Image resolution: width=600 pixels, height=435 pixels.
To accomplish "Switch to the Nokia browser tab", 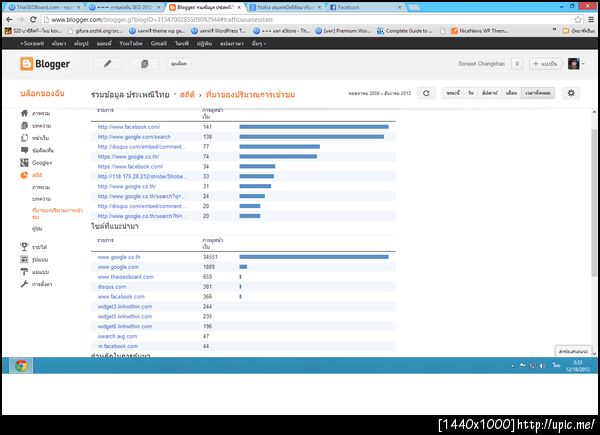I will coord(284,7).
